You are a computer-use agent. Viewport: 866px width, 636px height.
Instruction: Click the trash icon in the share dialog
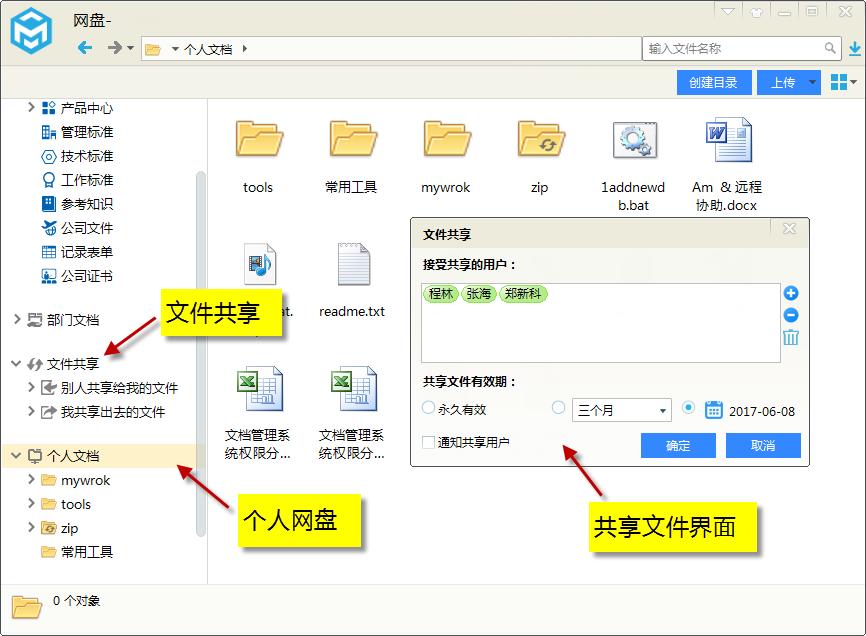[791, 338]
